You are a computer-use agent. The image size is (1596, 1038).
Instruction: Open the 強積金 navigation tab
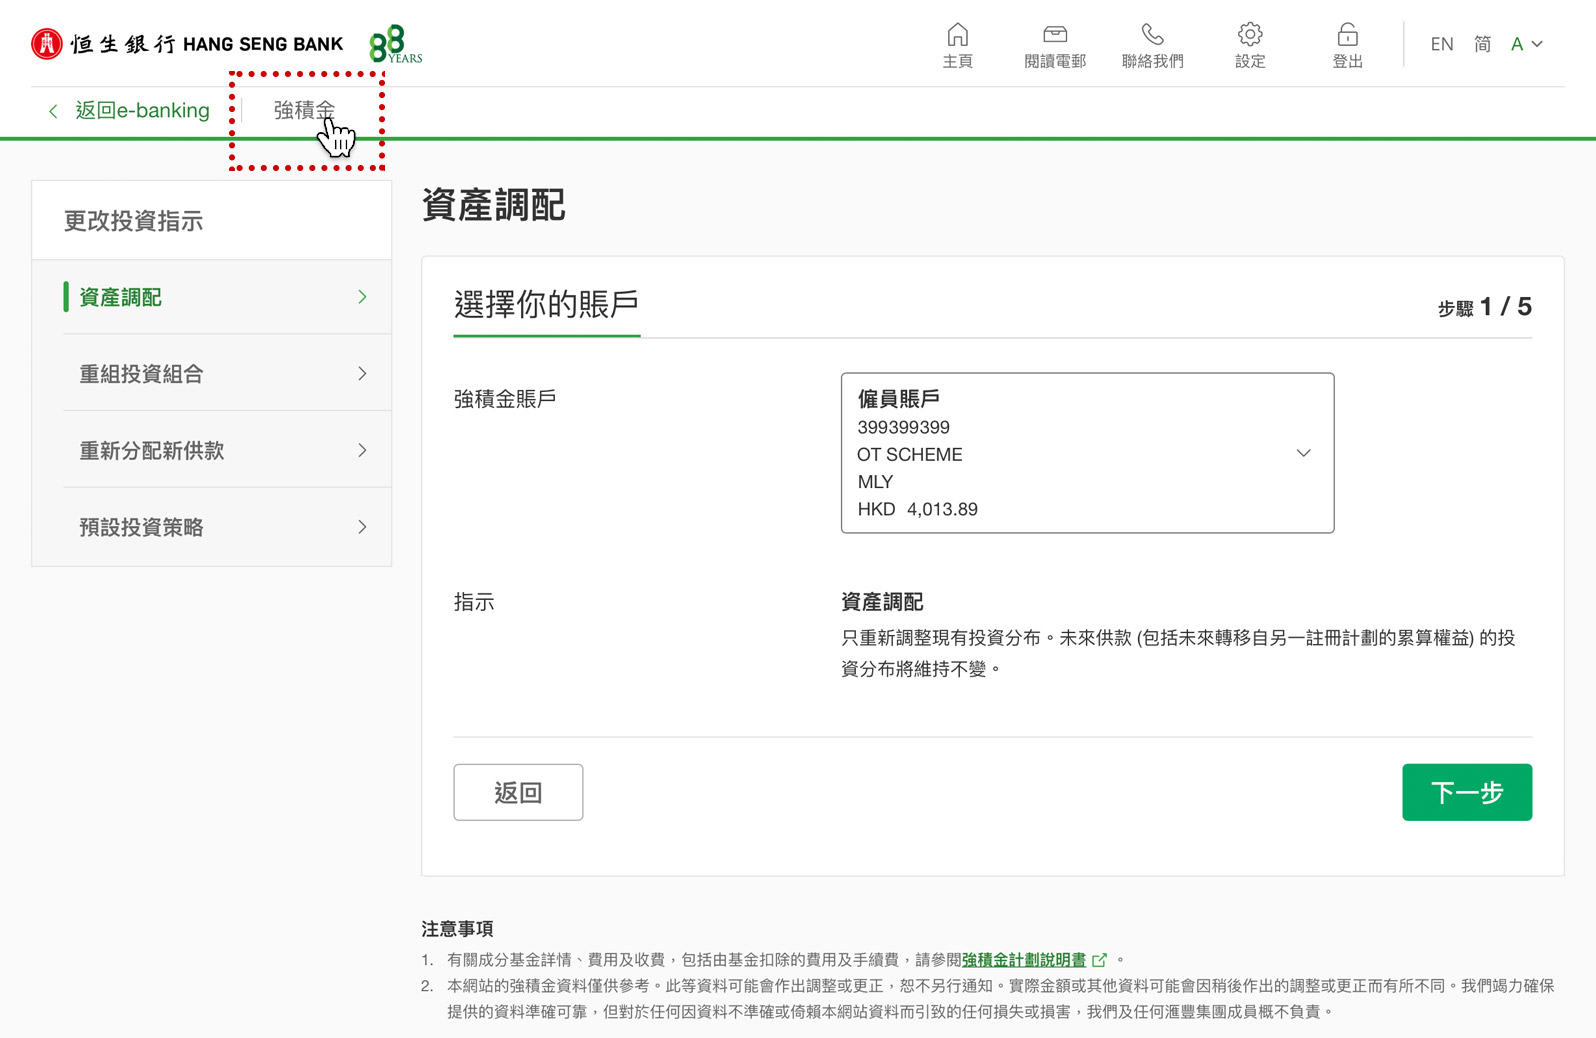304,110
